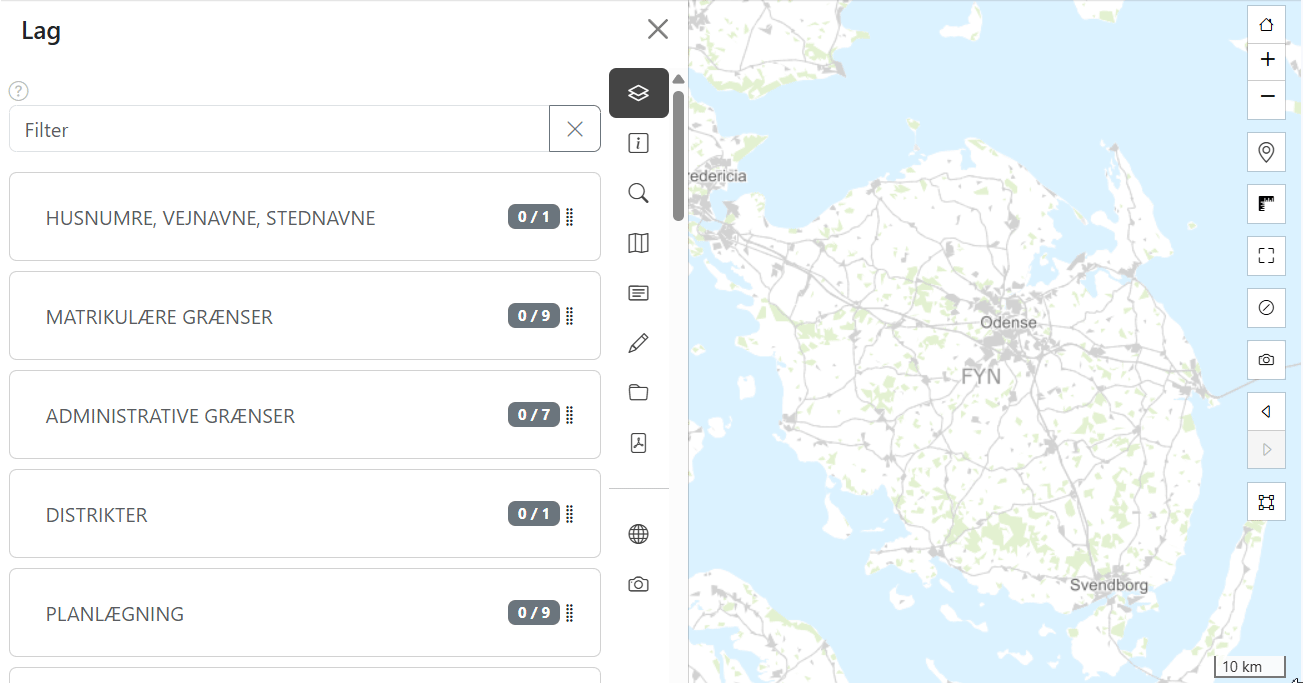
Task: Click the Filter text field
Action: [x=280, y=130]
